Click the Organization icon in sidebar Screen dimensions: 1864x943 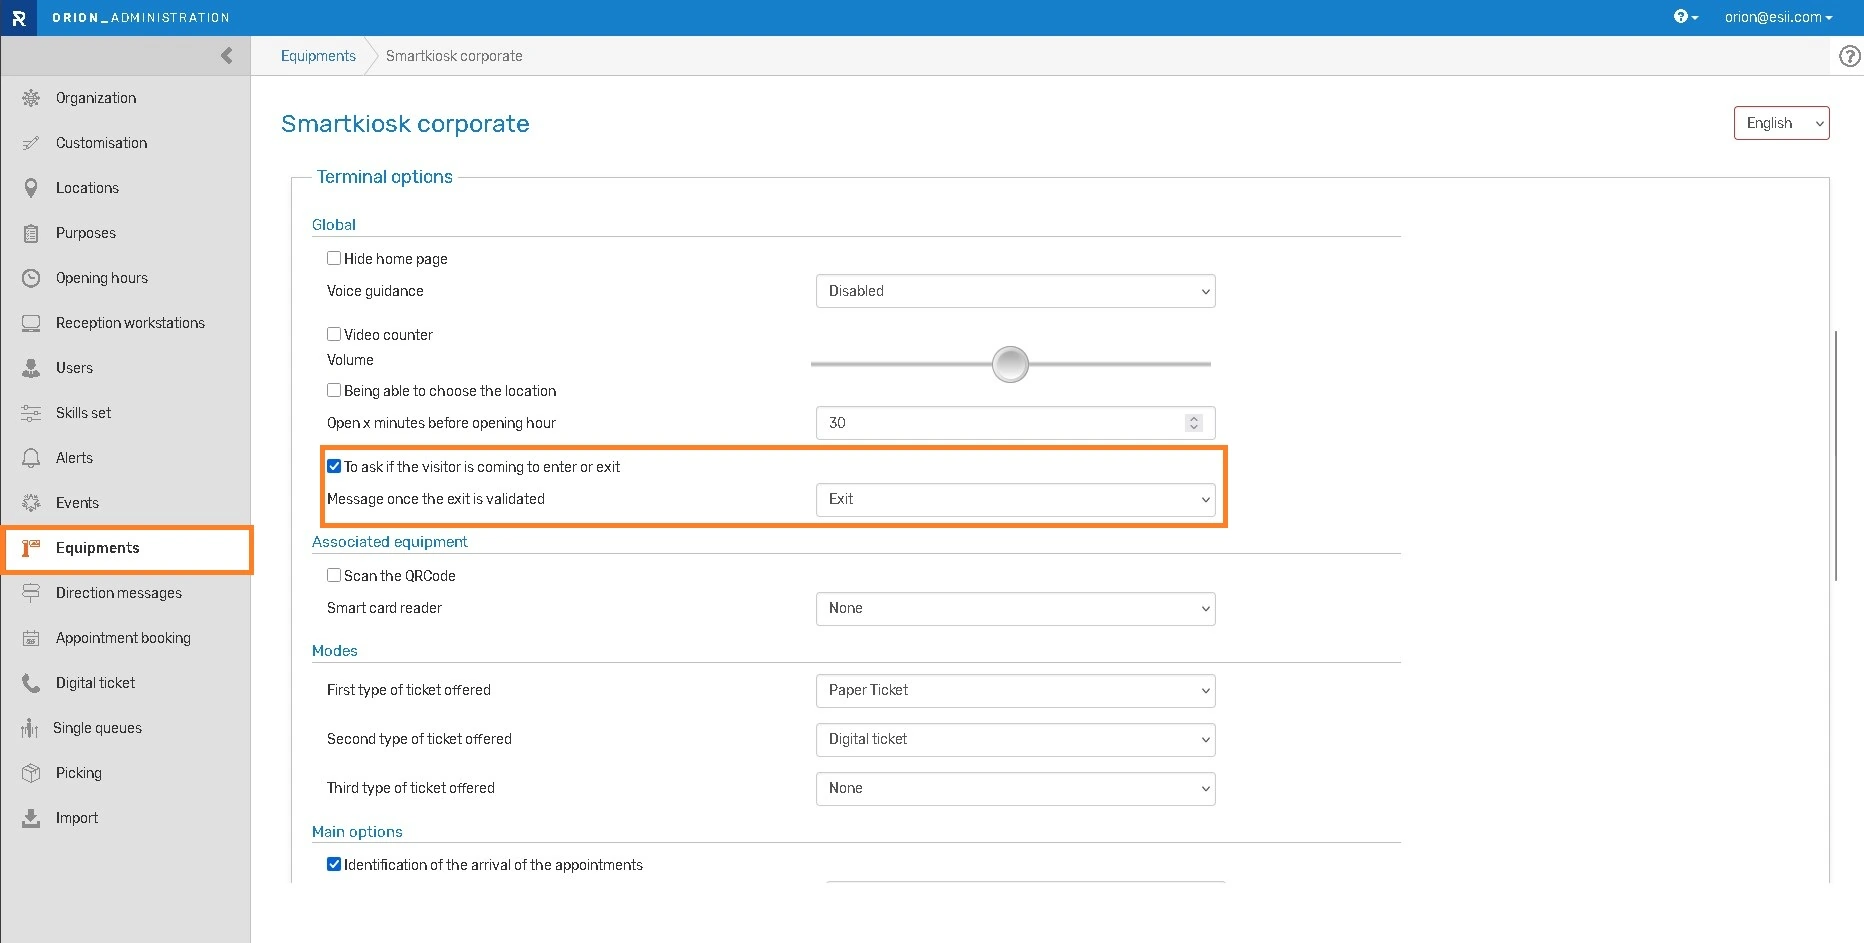(31, 98)
